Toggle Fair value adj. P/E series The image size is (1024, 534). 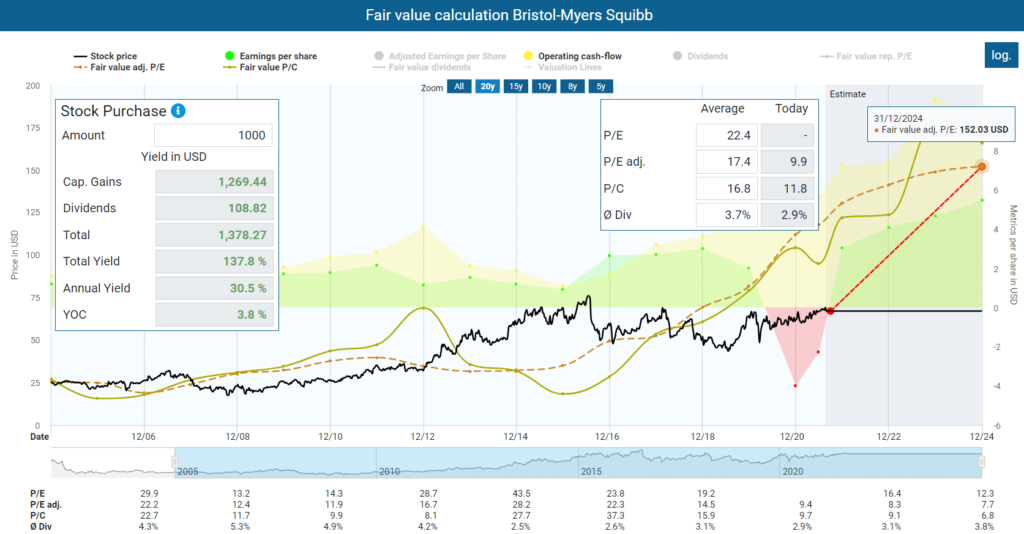click(x=119, y=67)
